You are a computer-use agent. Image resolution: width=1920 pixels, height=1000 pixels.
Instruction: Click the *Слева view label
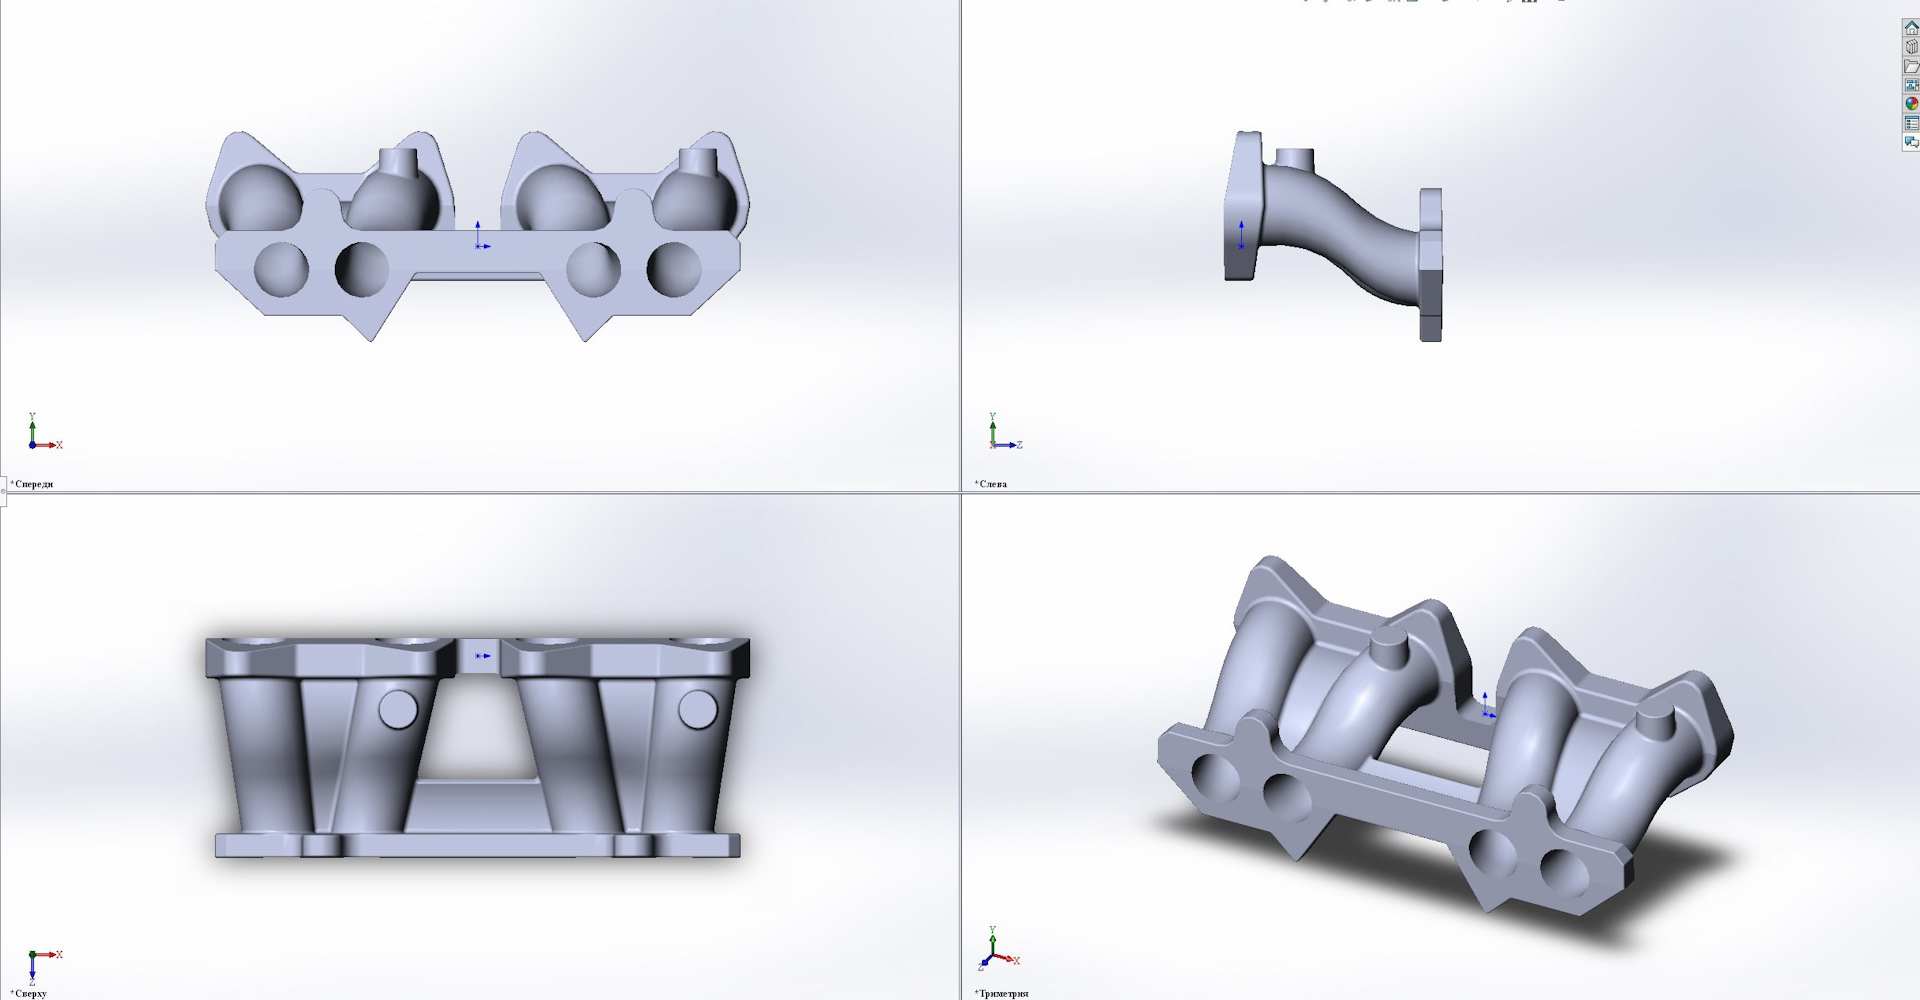[x=991, y=484]
